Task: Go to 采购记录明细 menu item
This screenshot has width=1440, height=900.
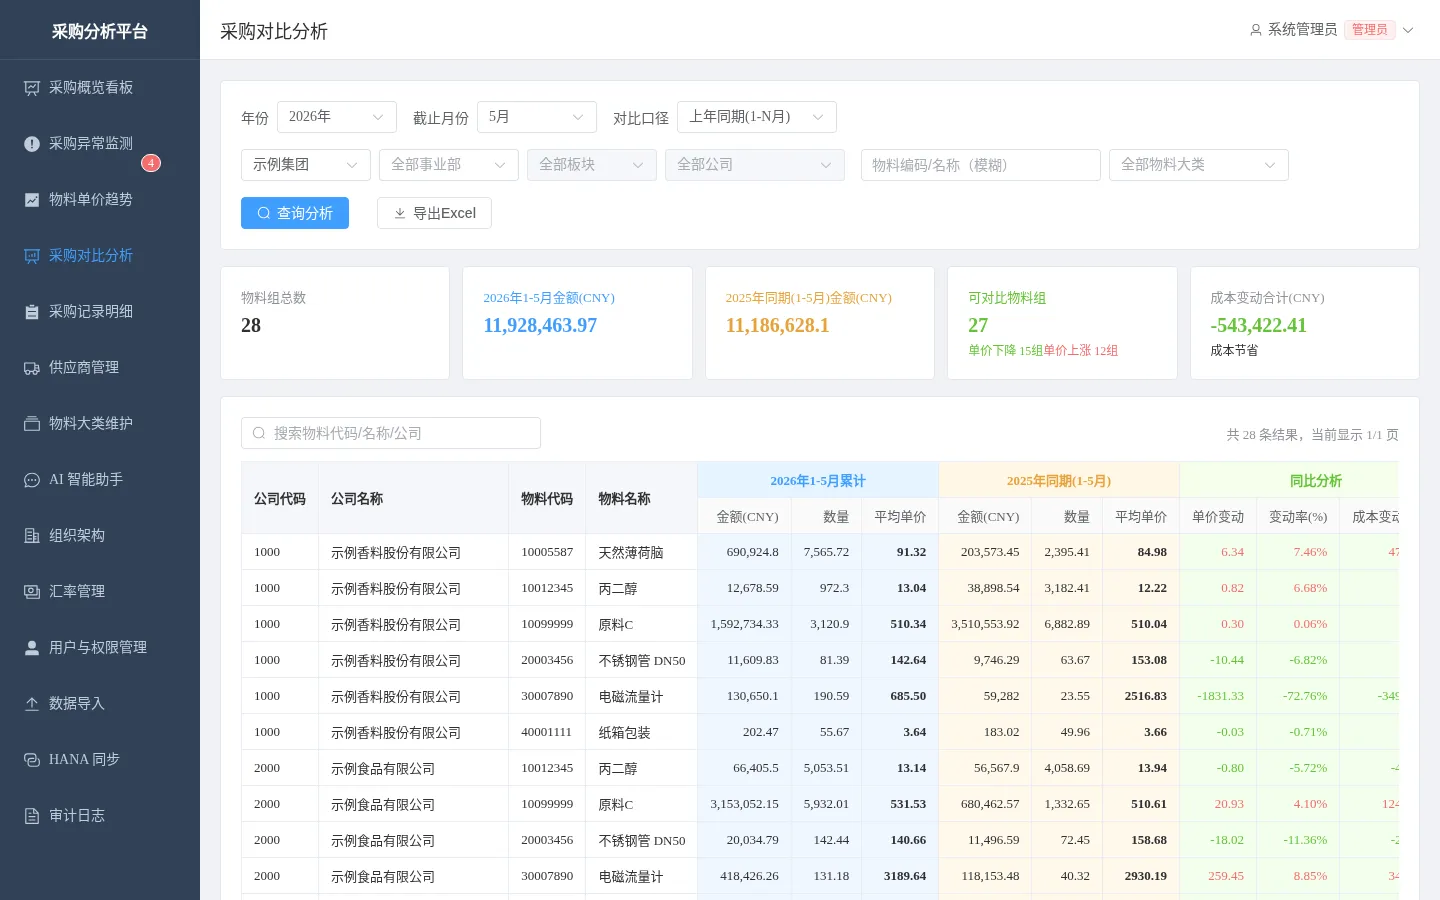Action: 100,312
